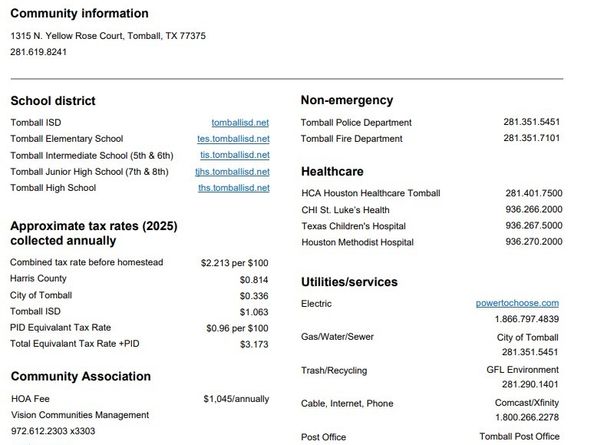Click the HOA Fee $1,045/annually amount

click(x=236, y=399)
